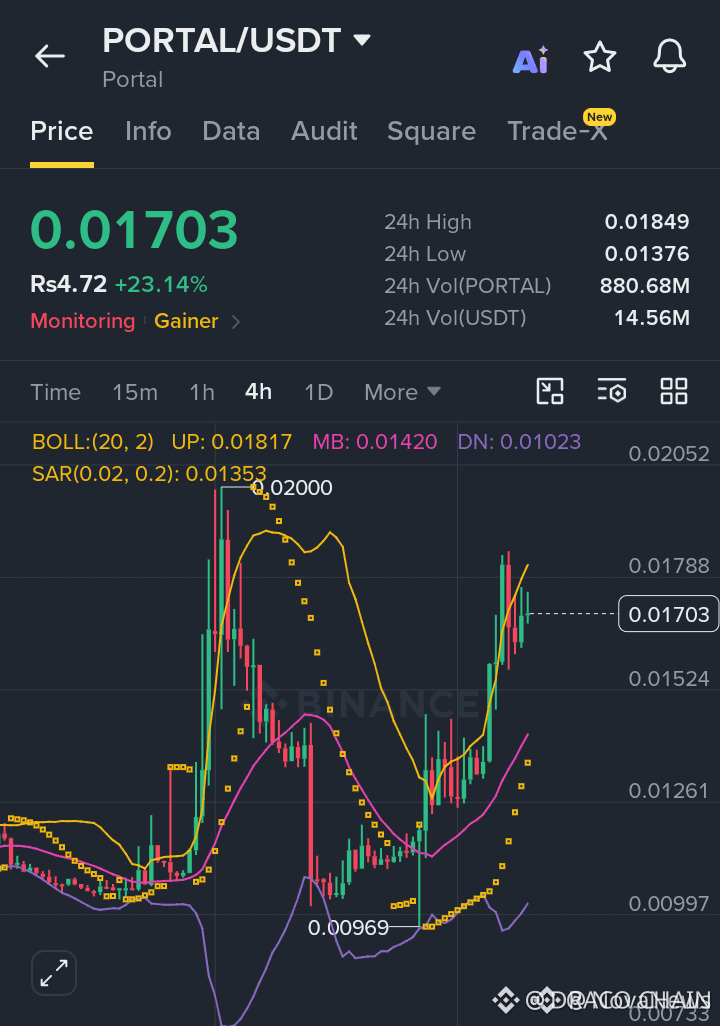720x1026 pixels.
Task: Tap the +23.14% change percentage
Action: [x=161, y=285]
